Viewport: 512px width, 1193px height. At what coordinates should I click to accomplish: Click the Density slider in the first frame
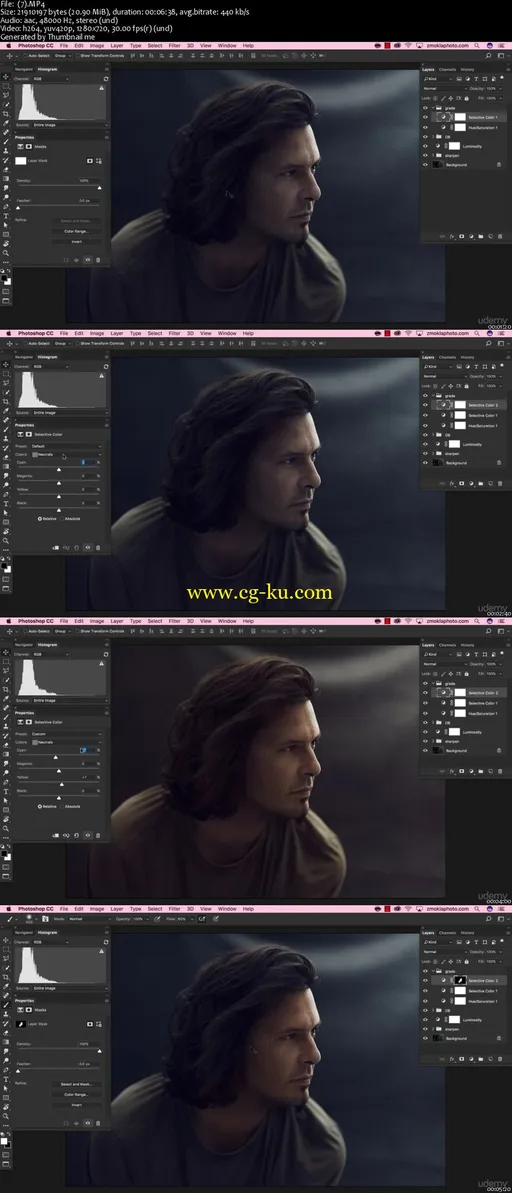coord(59,186)
